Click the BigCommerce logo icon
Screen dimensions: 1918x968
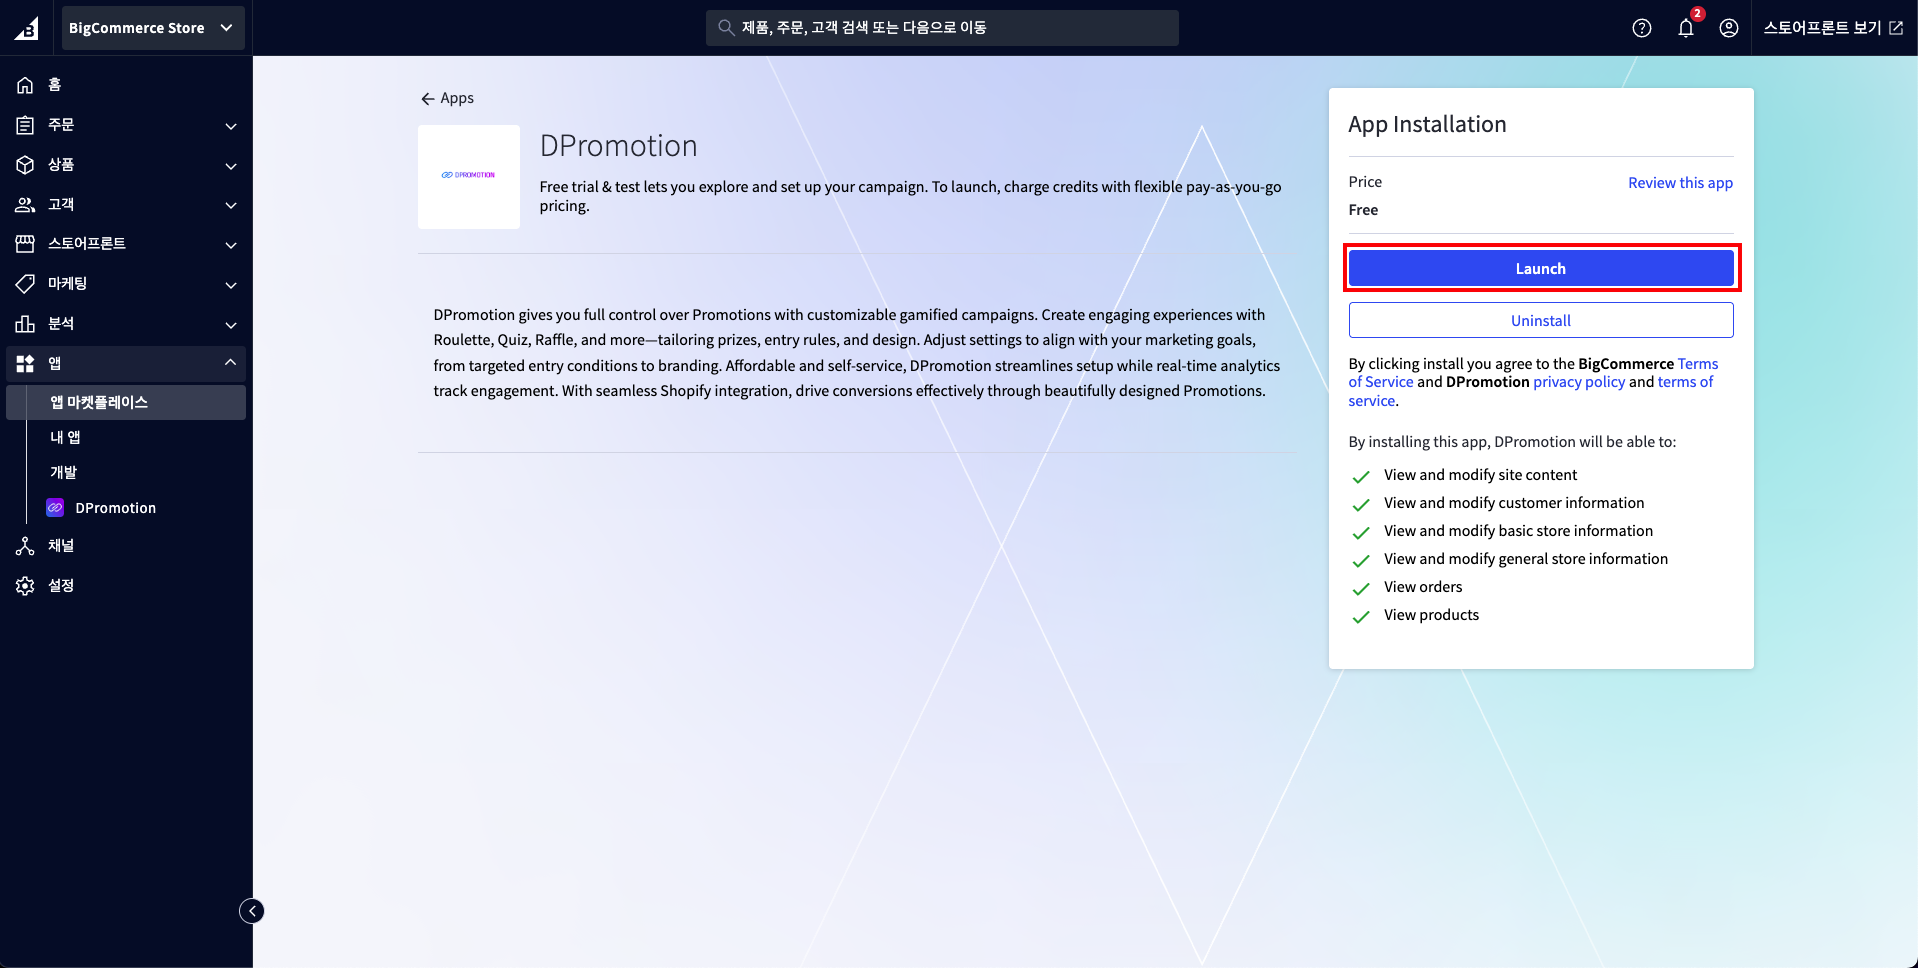(27, 28)
